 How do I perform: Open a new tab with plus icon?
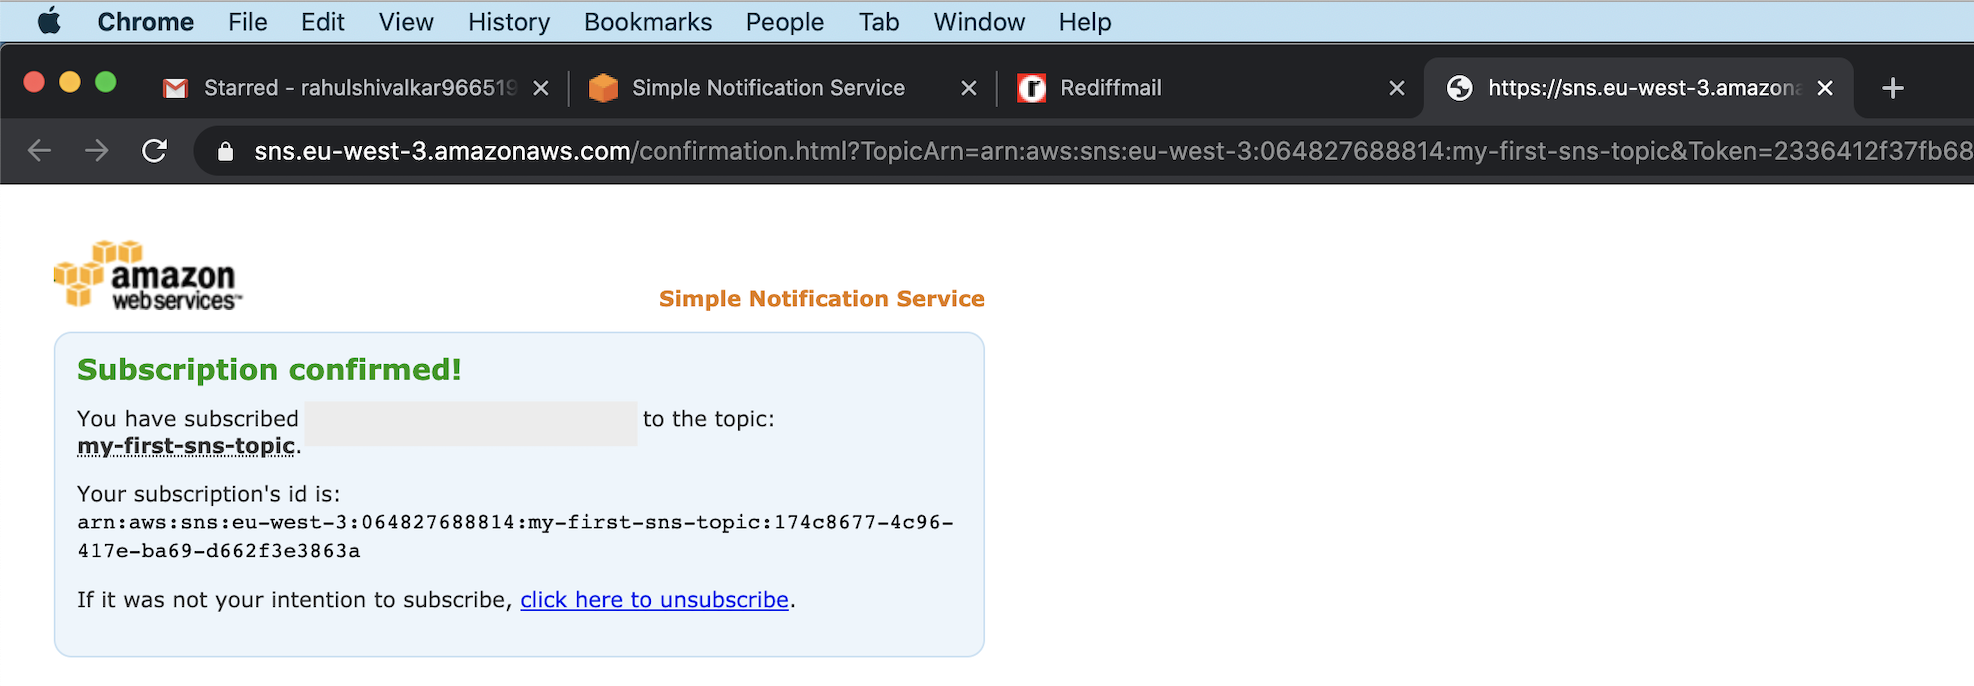coord(1892,88)
